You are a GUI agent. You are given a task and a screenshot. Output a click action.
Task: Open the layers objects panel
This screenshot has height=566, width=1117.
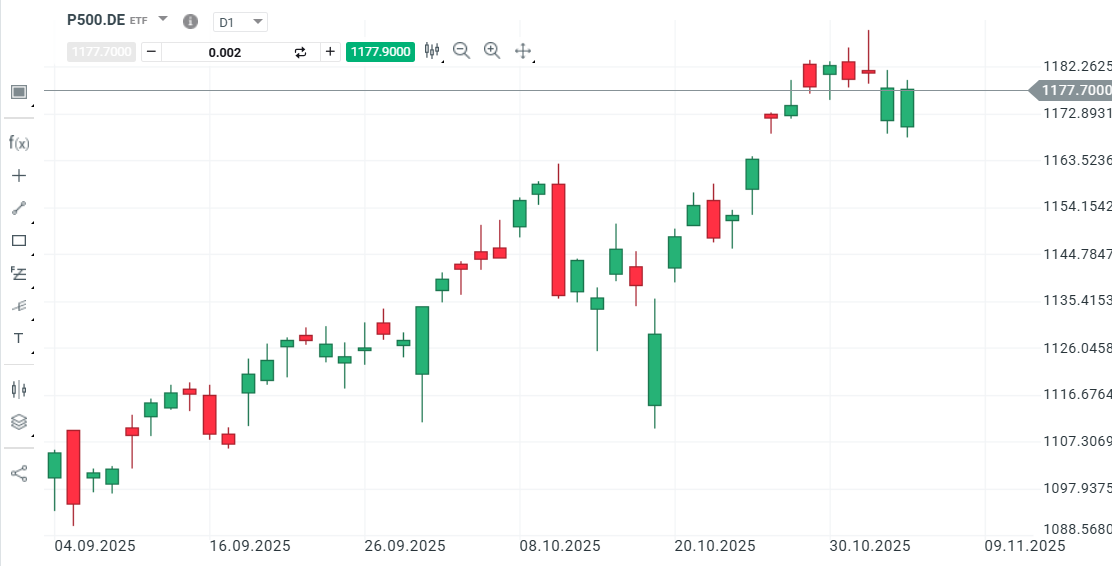coord(19,422)
